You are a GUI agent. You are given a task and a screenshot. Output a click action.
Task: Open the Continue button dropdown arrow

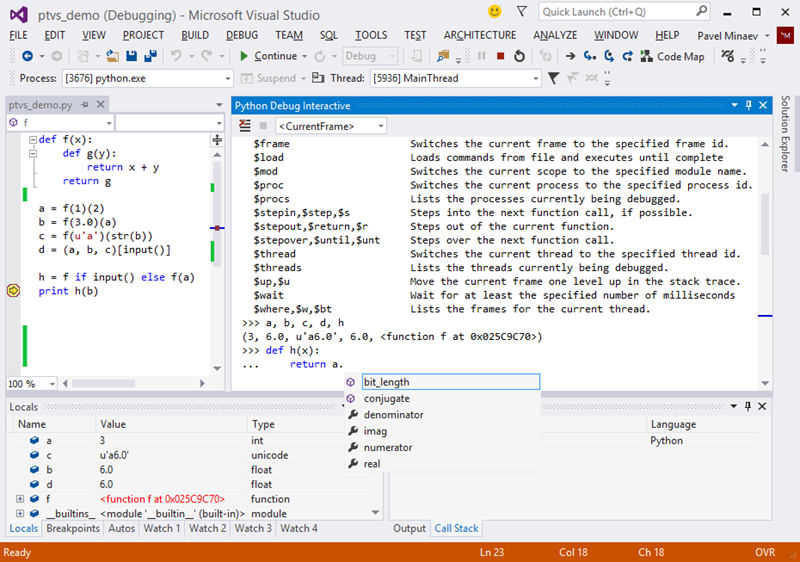pos(305,56)
